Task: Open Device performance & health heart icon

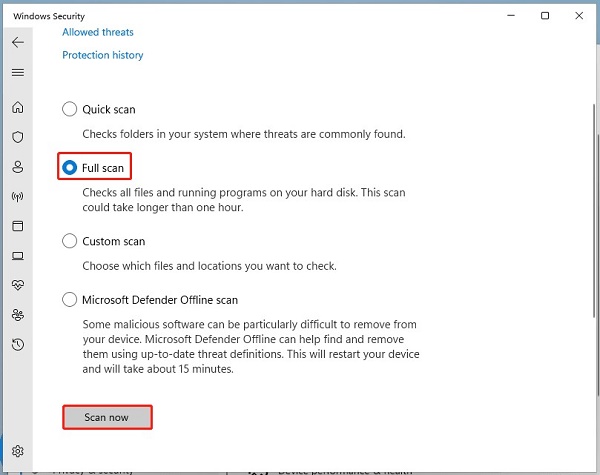Action: 18,285
